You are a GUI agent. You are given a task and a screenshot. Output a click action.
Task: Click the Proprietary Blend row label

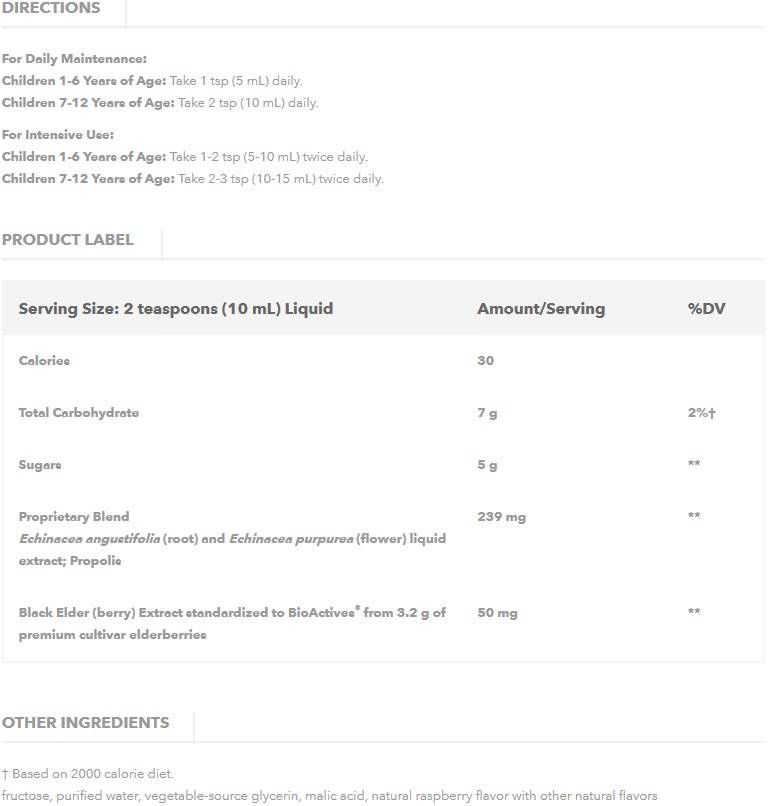point(74,517)
